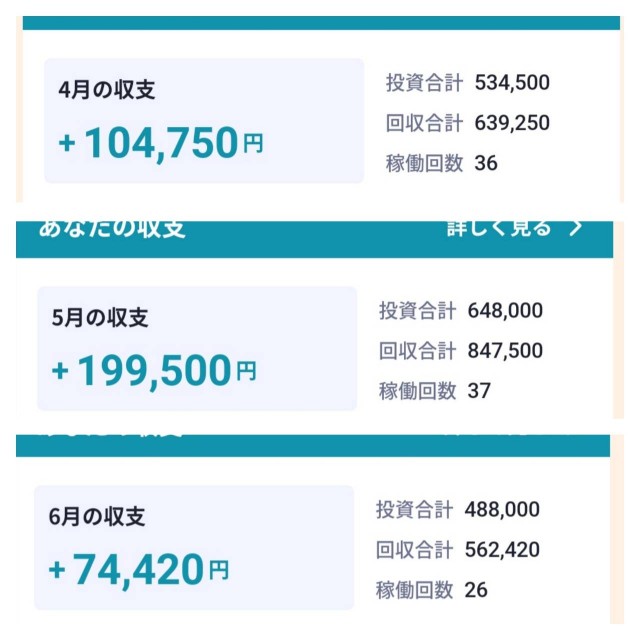Click May's 回収合計 847,500 value
The height and width of the screenshot is (640, 640).
click(505, 351)
